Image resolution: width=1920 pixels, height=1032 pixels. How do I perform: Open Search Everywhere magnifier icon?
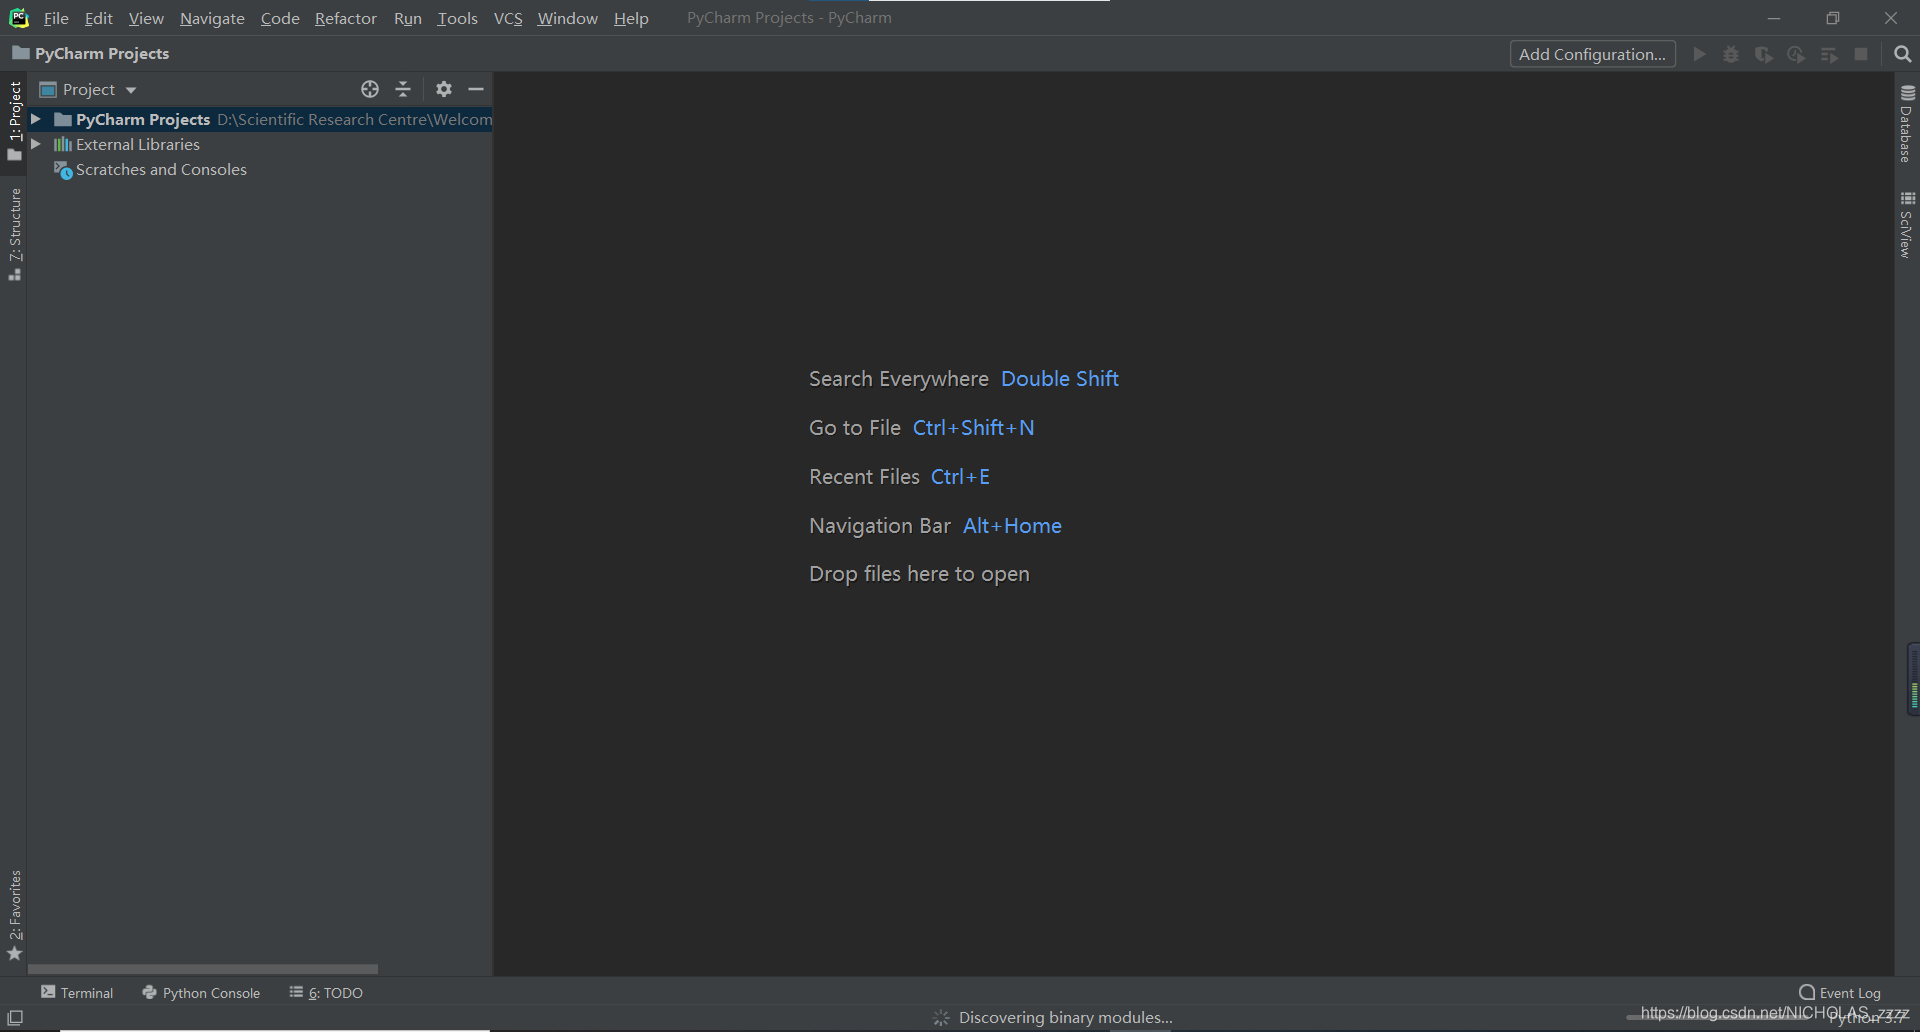click(x=1902, y=54)
